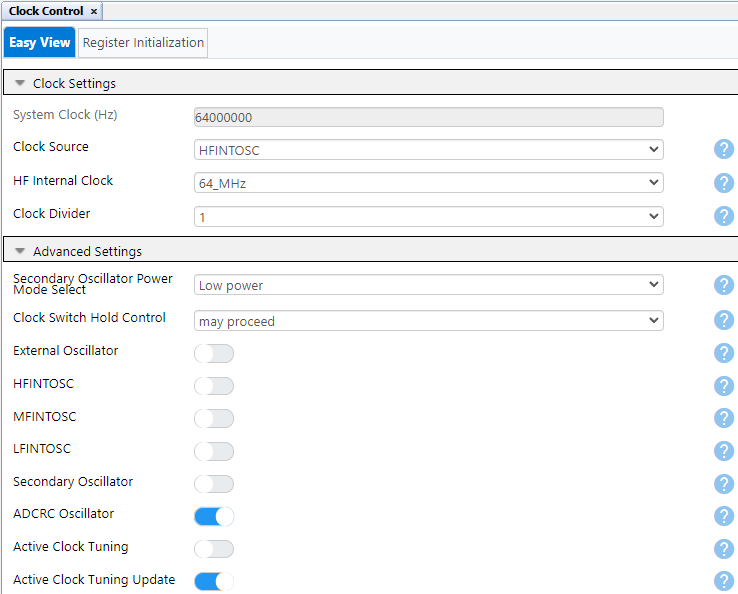Screen dimensions: 738x594
Task: Open help for HF Internal Clock
Action: coord(724,183)
